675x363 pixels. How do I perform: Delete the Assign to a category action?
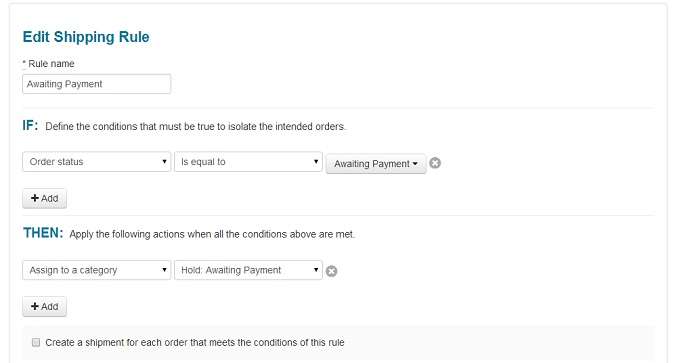click(331, 271)
